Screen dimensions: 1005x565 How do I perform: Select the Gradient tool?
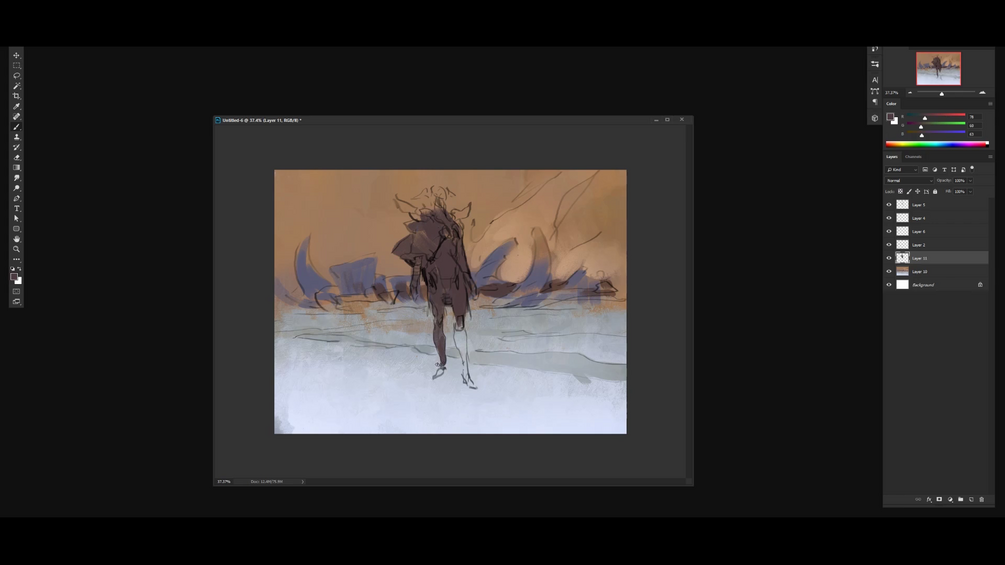[17, 168]
